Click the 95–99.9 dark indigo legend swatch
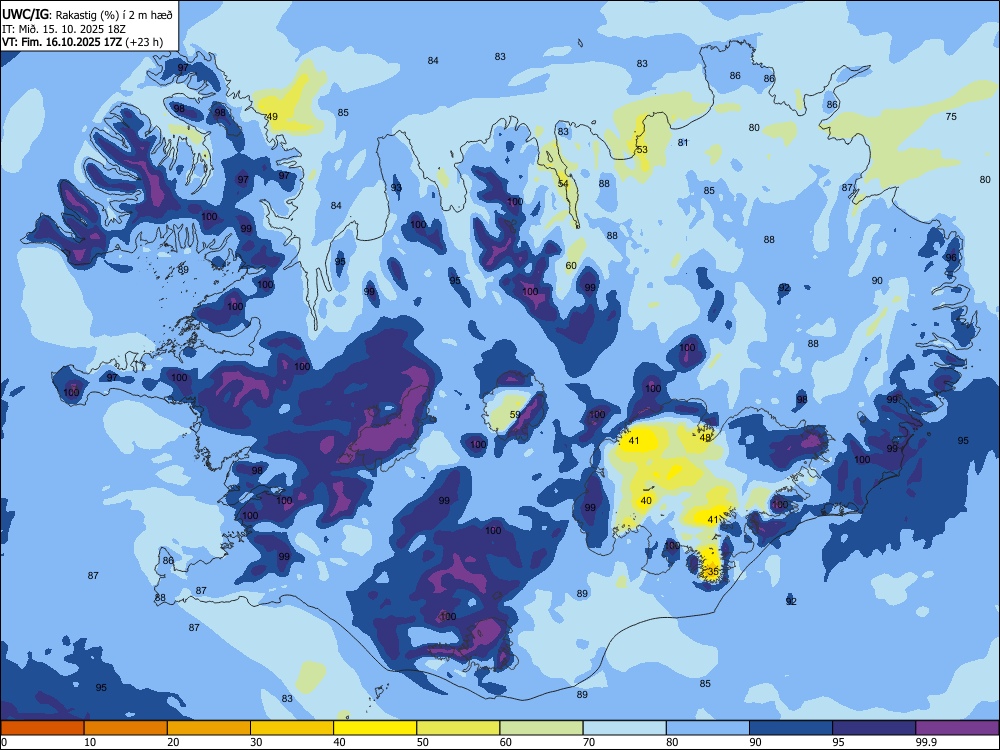Viewport: 1000px width, 750px height. point(874,728)
